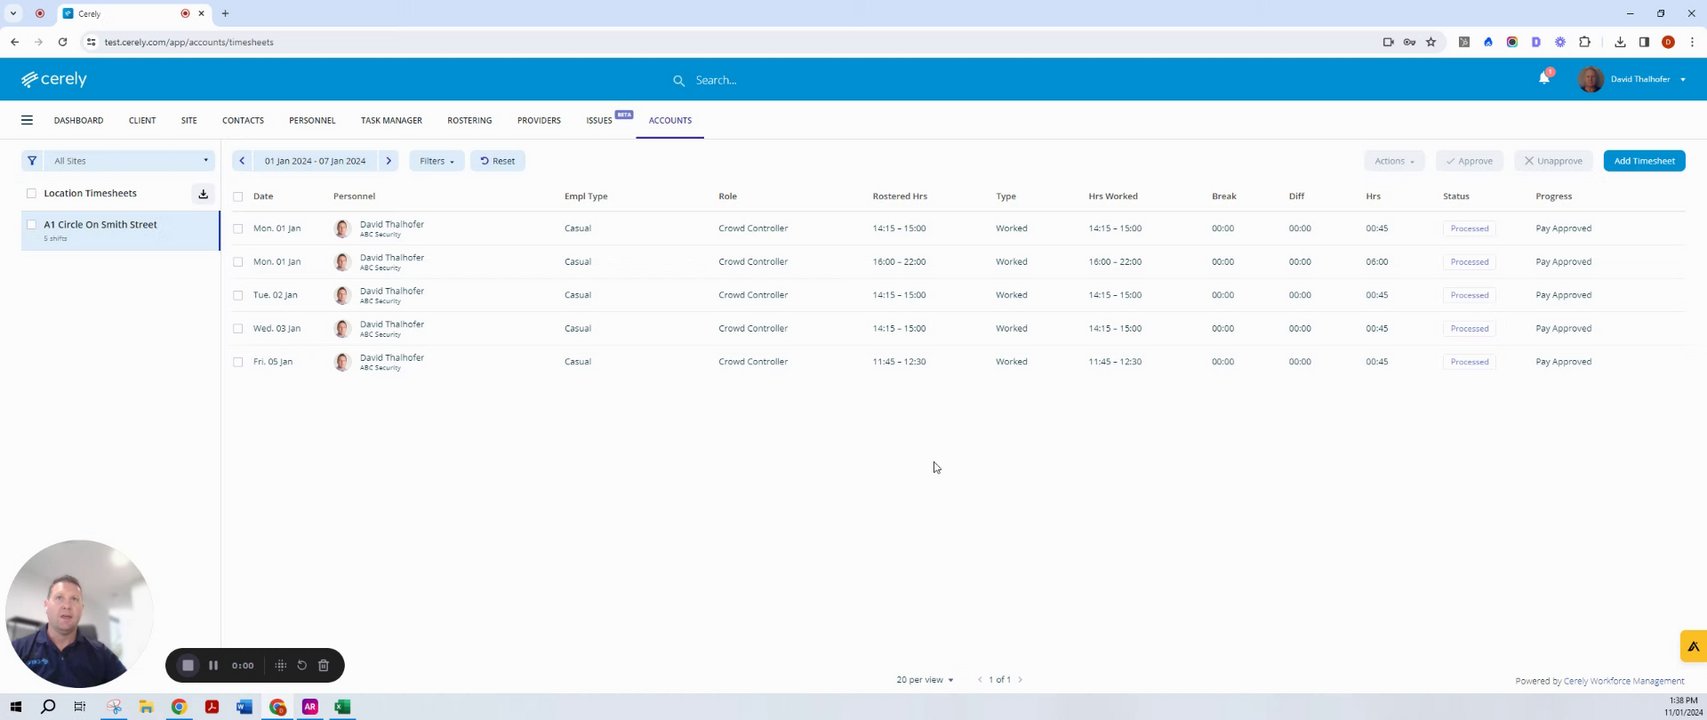1707x720 pixels.
Task: Click the Reset button
Action: [497, 161]
